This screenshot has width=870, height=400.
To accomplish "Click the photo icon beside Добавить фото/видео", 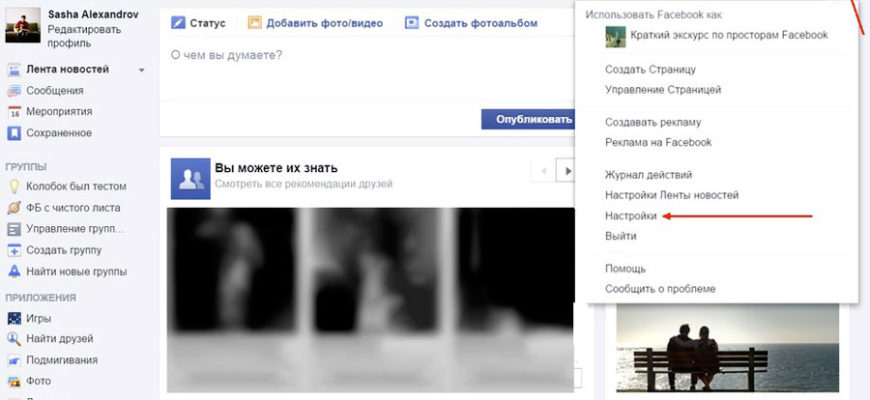I will pyautogui.click(x=254, y=23).
